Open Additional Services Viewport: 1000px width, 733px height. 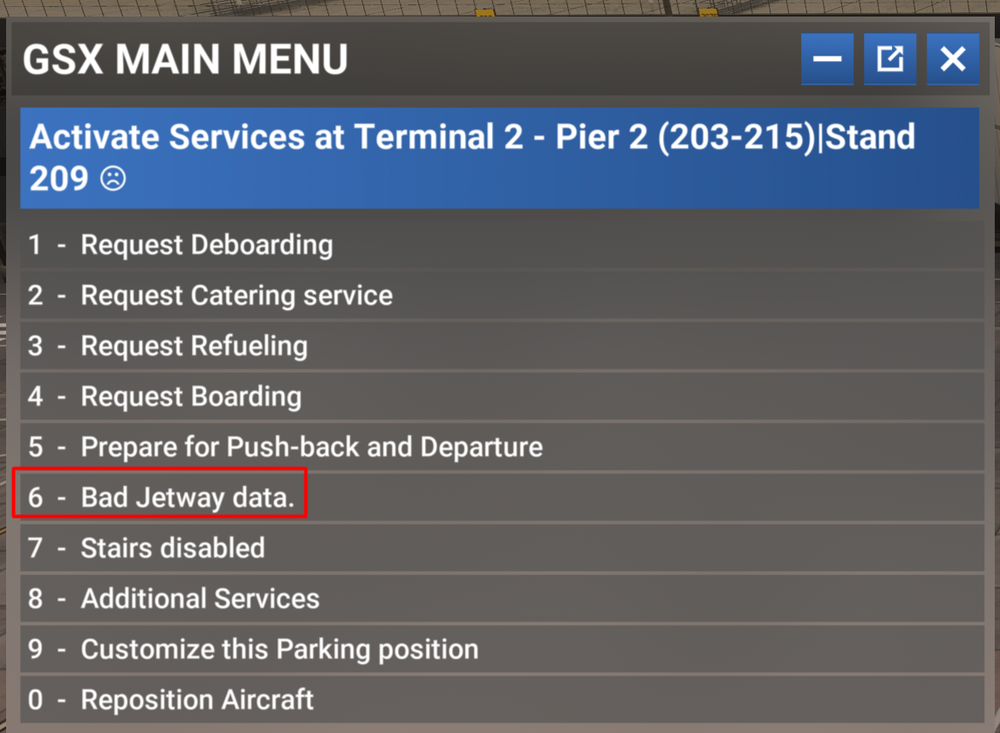click(x=200, y=599)
